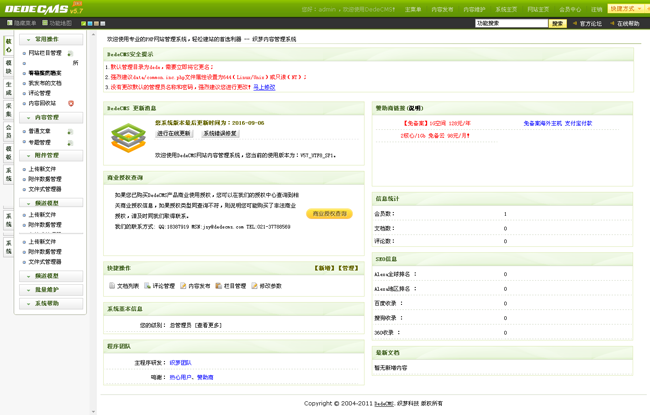Collapse the 附件管理 menu section
This screenshot has height=415, width=650.
pos(51,155)
